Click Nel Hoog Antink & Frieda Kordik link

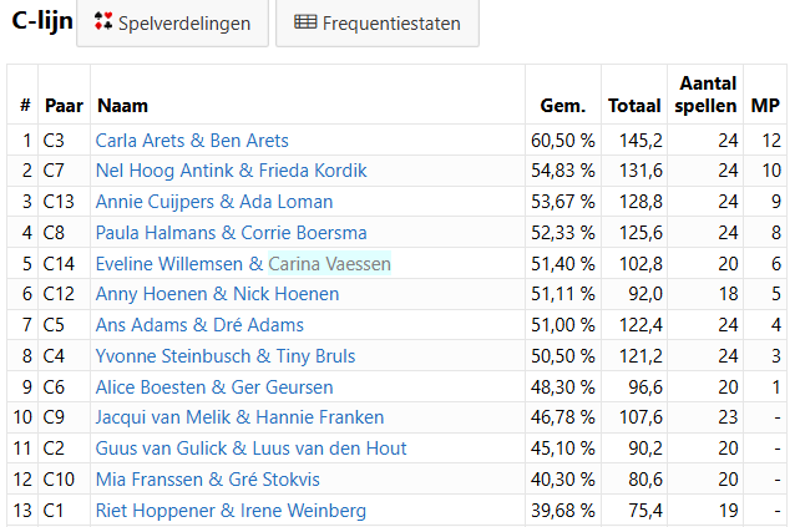coord(231,170)
